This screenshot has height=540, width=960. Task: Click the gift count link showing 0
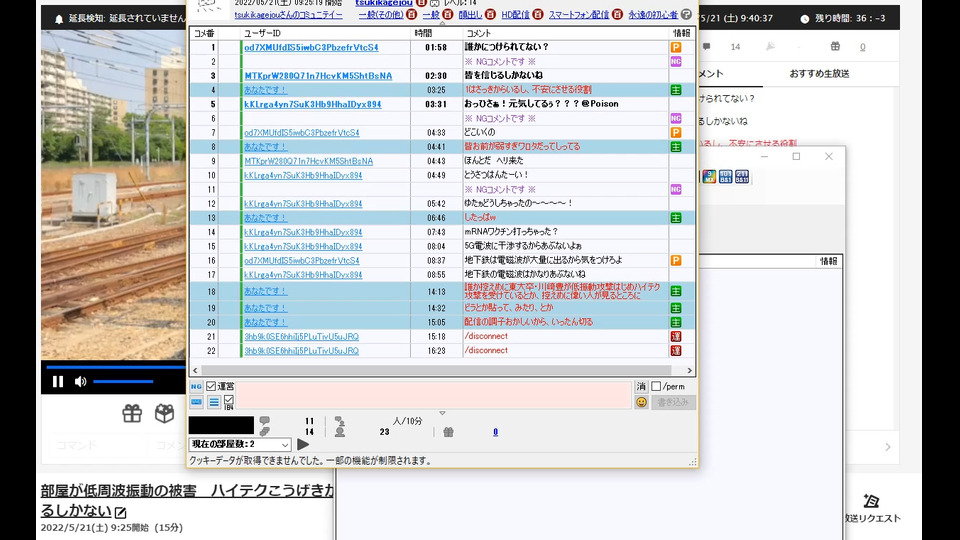[x=495, y=432]
